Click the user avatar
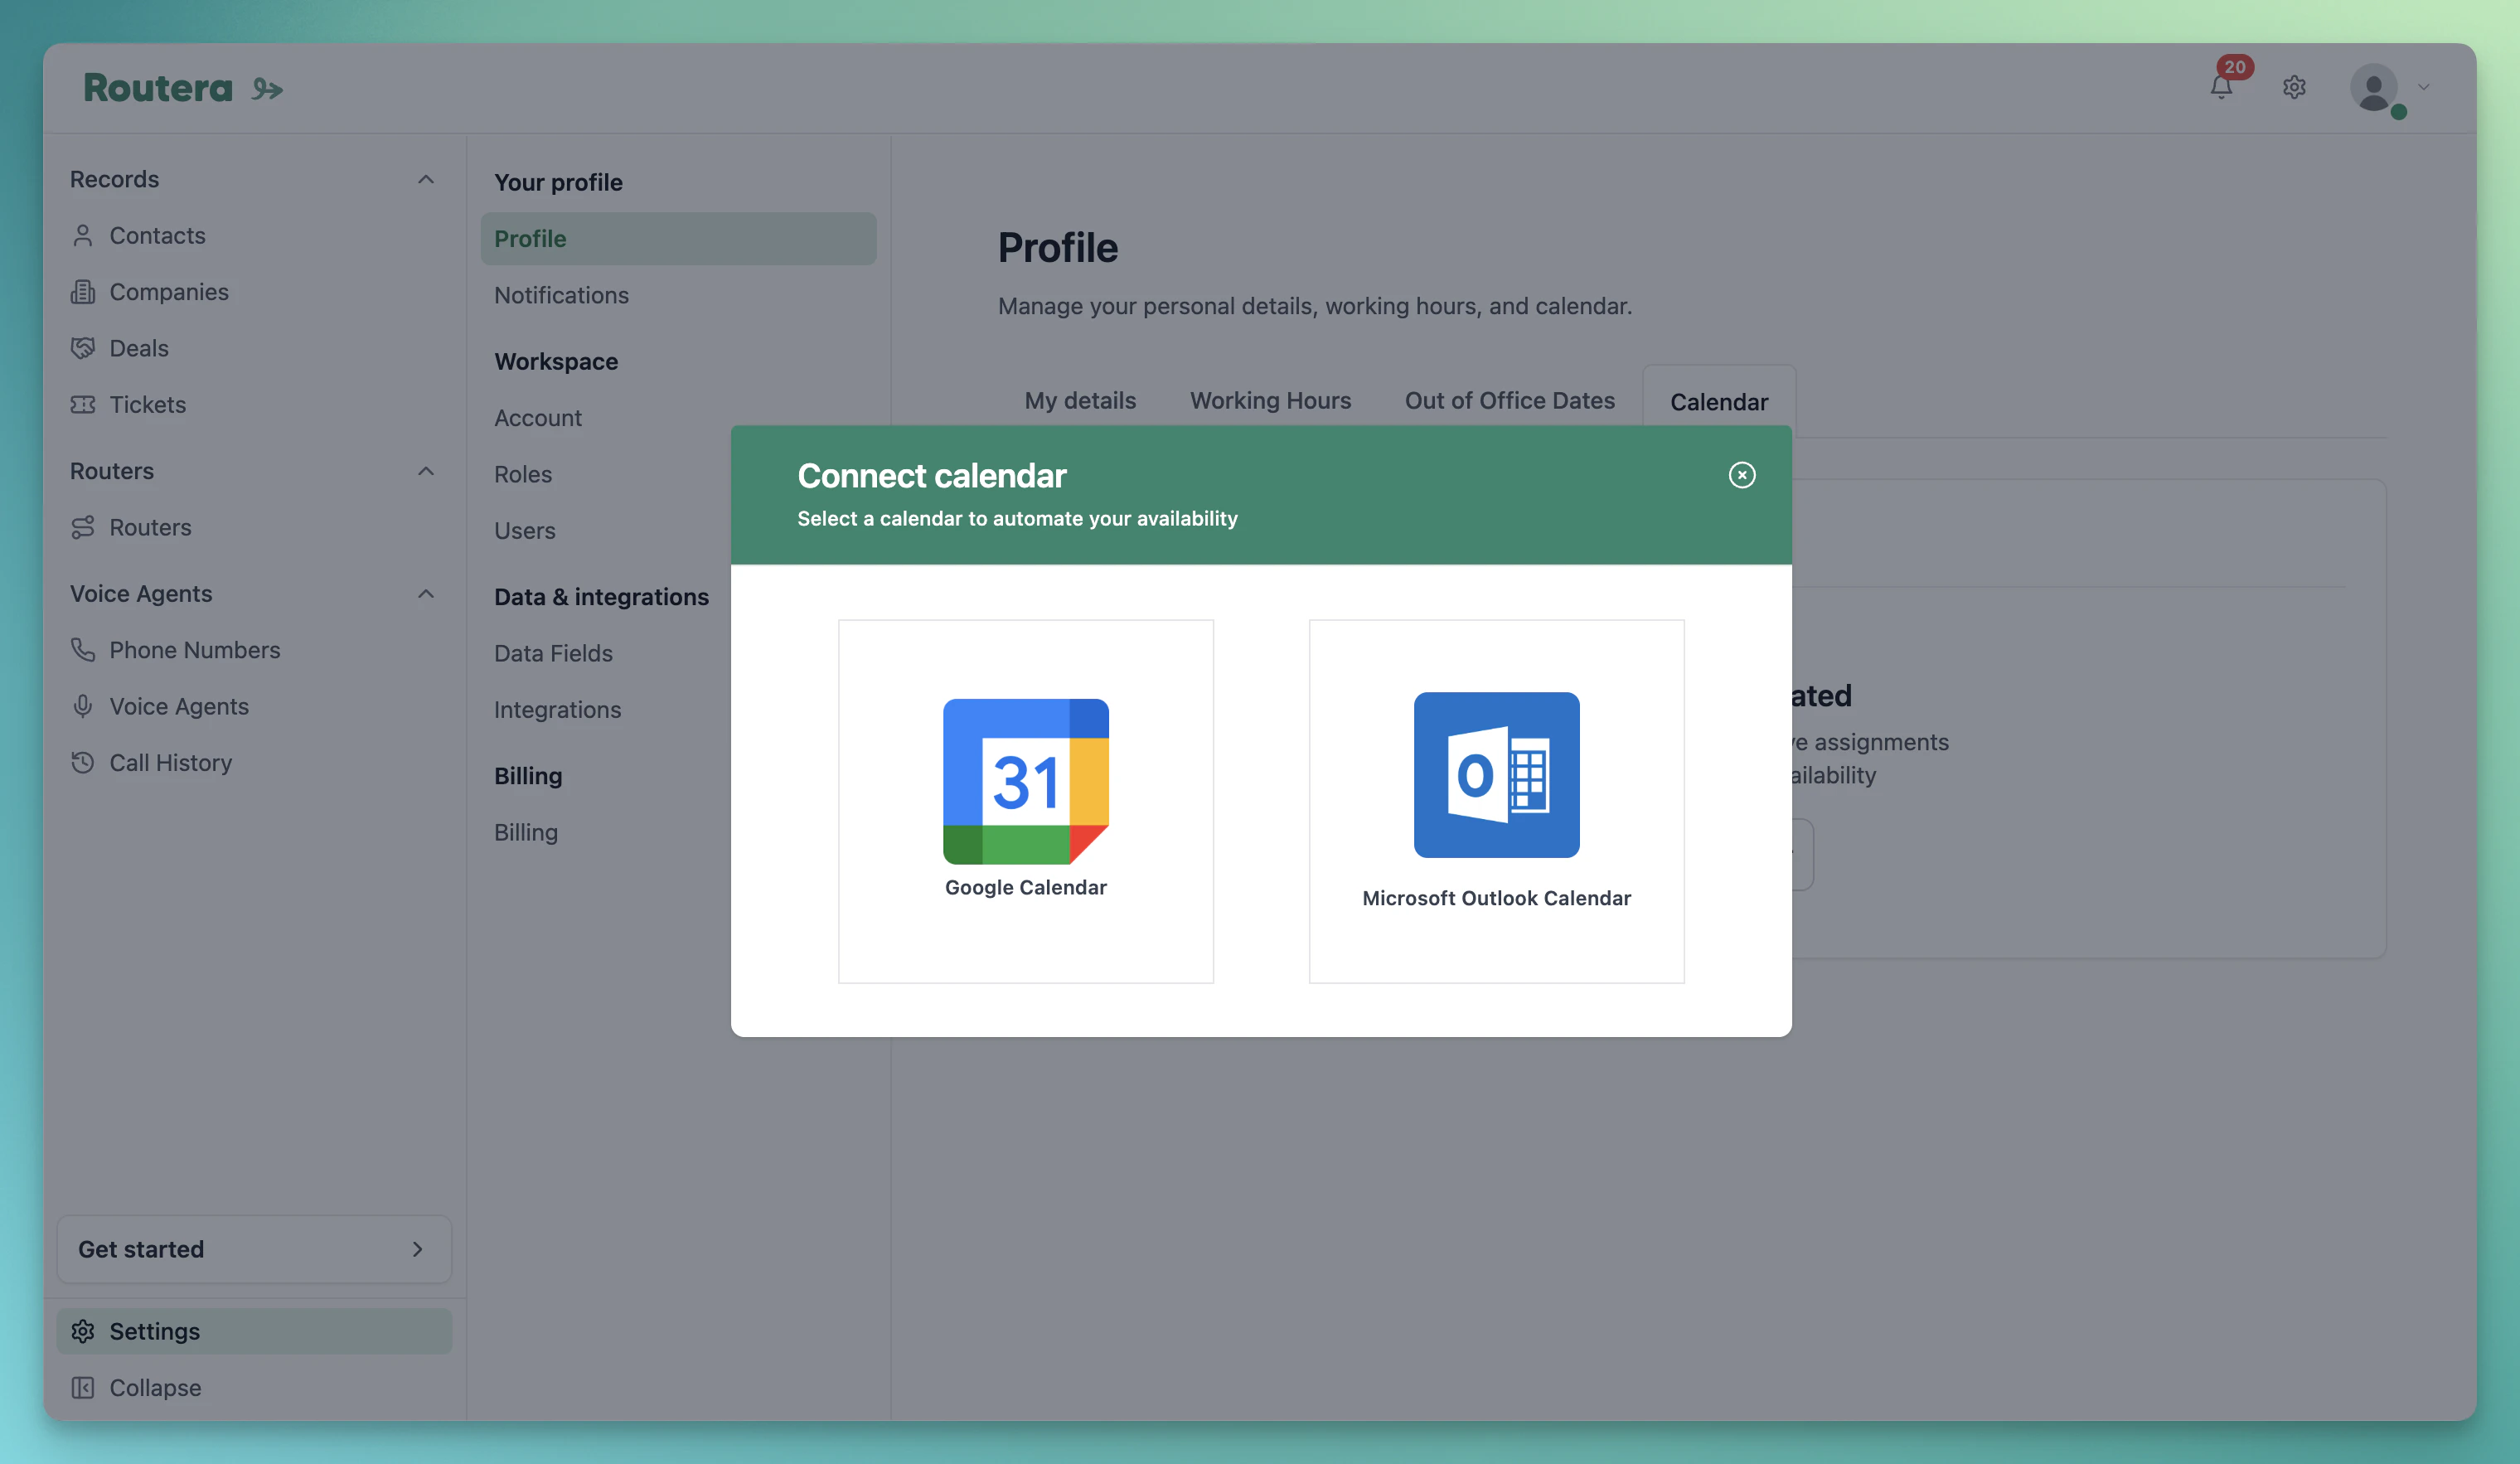This screenshot has width=2520, height=1464. 2373,88
